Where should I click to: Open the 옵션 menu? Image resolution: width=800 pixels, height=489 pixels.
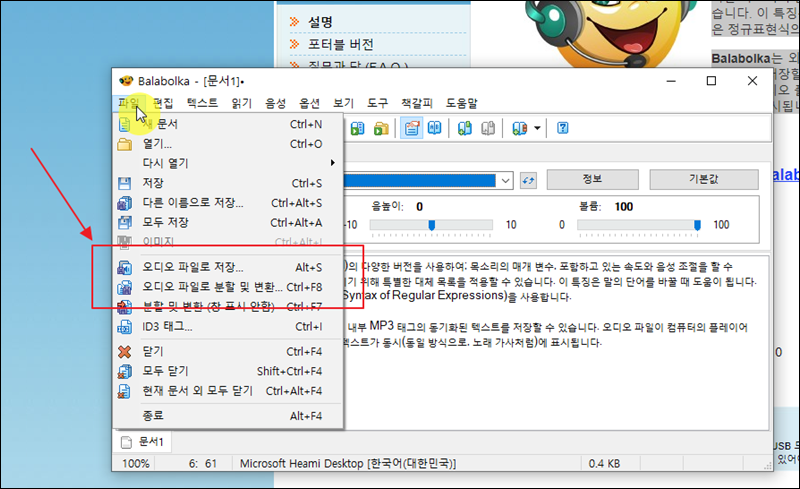click(x=310, y=103)
